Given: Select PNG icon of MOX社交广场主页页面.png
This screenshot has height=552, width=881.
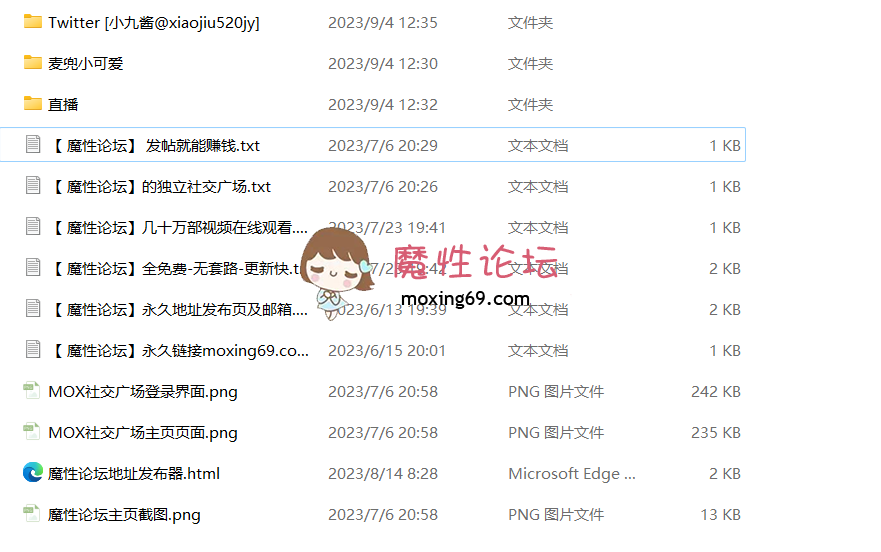Looking at the screenshot, I should 31,432.
